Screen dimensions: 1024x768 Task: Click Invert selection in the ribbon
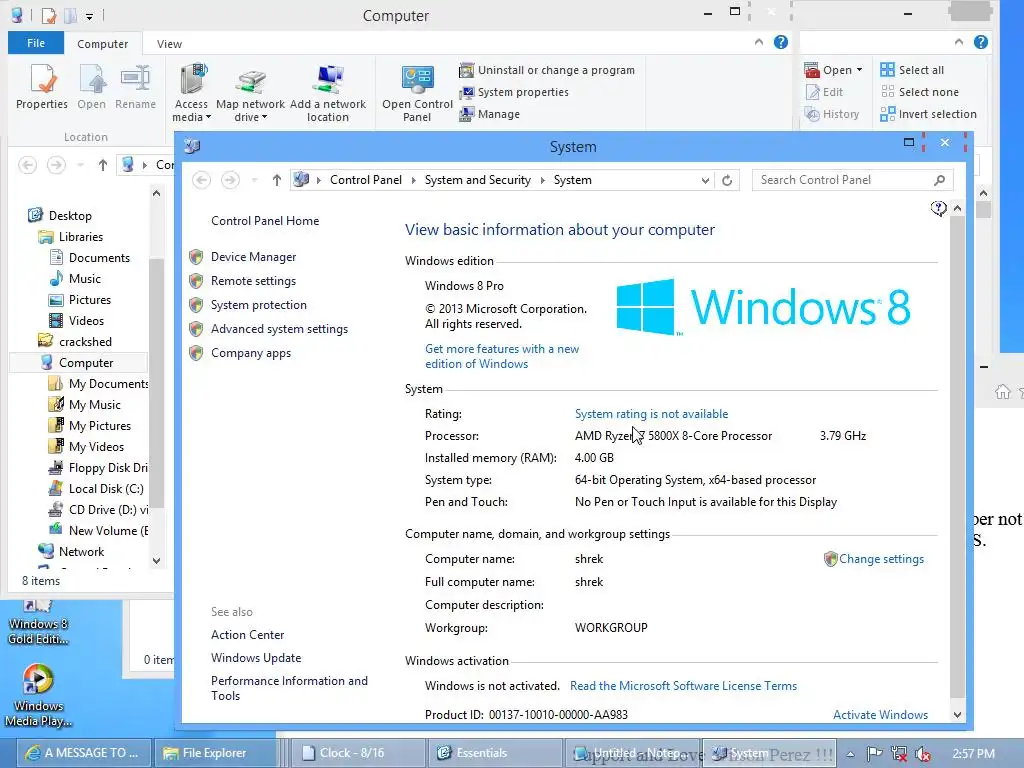(x=928, y=114)
